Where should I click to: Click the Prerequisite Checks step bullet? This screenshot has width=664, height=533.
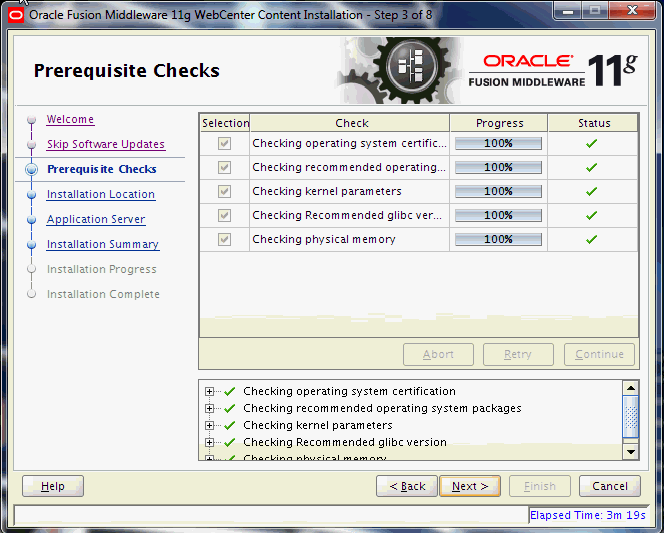[x=31, y=169]
